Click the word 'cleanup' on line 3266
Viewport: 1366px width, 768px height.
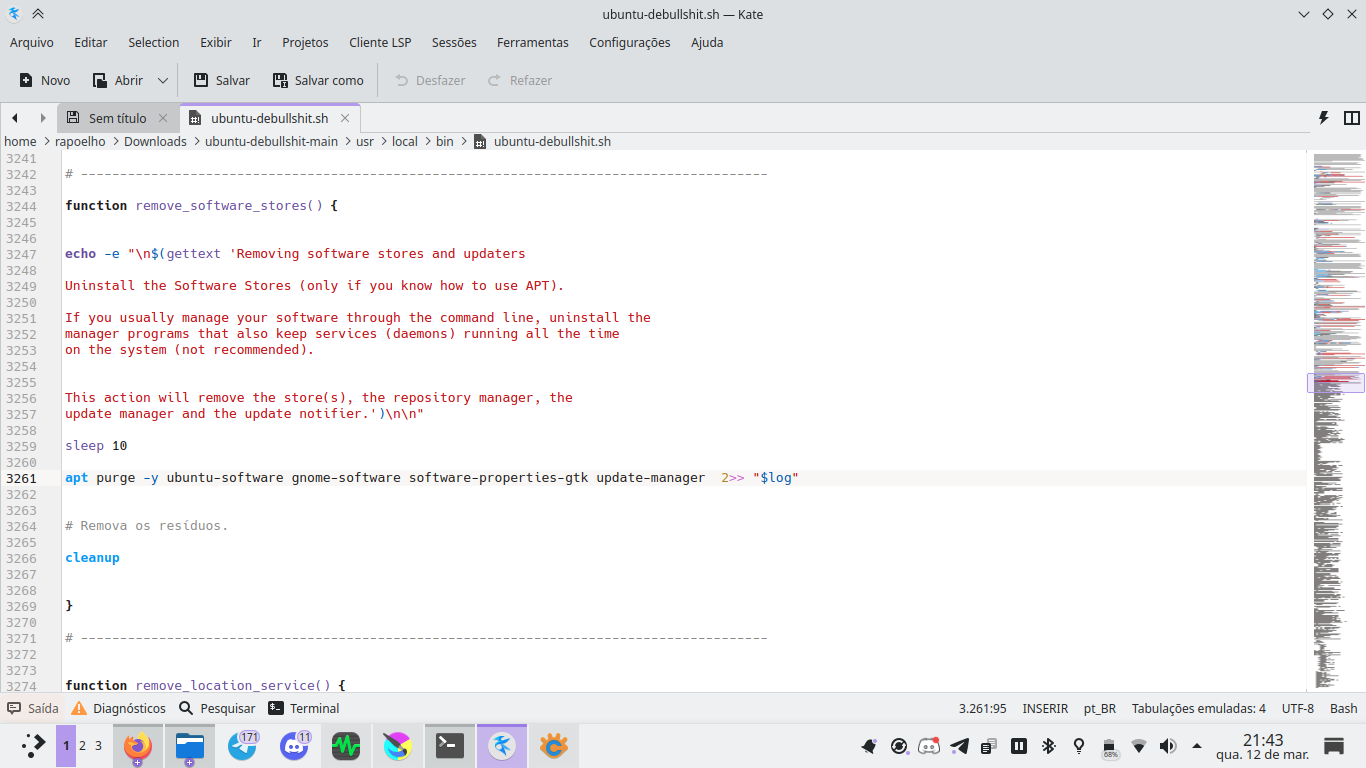point(92,558)
